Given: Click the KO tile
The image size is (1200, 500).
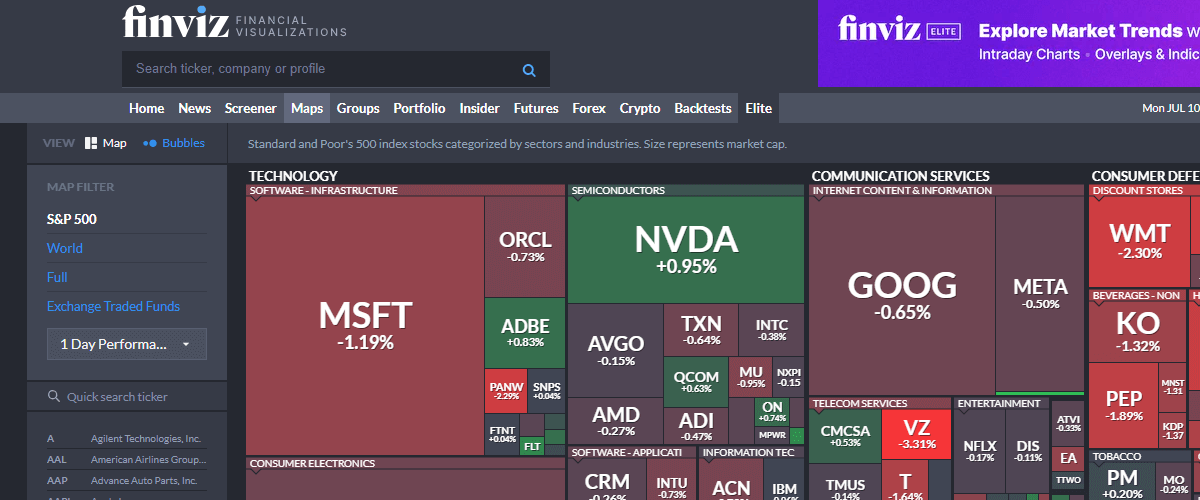Looking at the screenshot, I should point(1138,331).
